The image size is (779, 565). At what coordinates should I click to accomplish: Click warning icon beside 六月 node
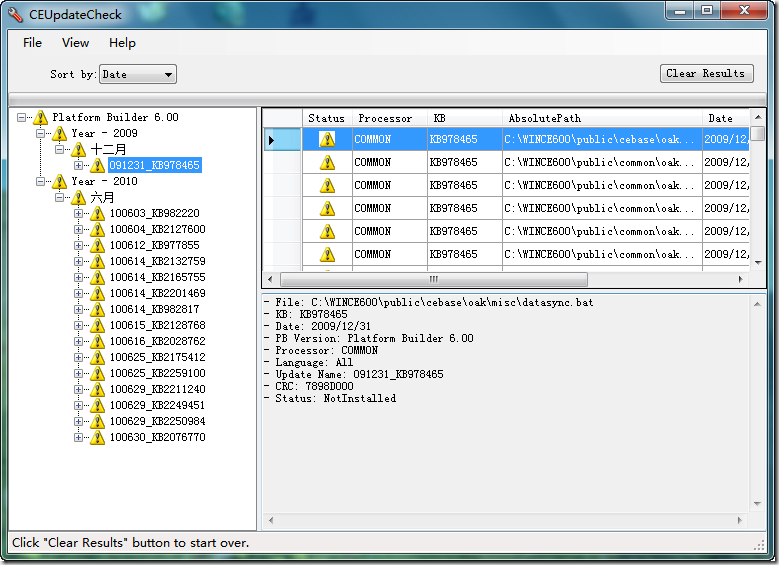pyautogui.click(x=78, y=198)
